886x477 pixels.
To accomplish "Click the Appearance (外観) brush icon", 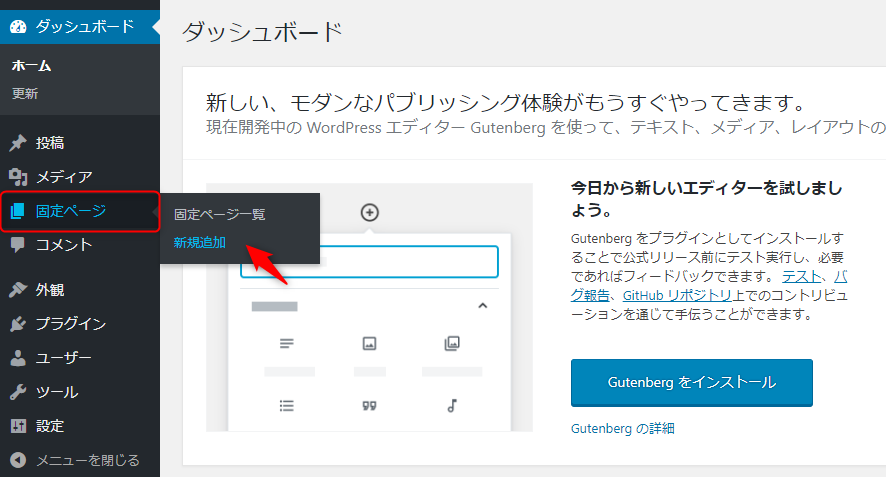I will [18, 290].
